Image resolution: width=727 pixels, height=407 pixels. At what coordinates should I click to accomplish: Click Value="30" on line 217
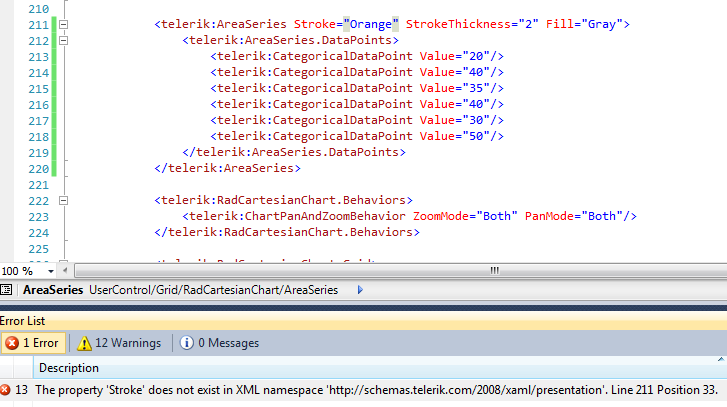pos(454,120)
